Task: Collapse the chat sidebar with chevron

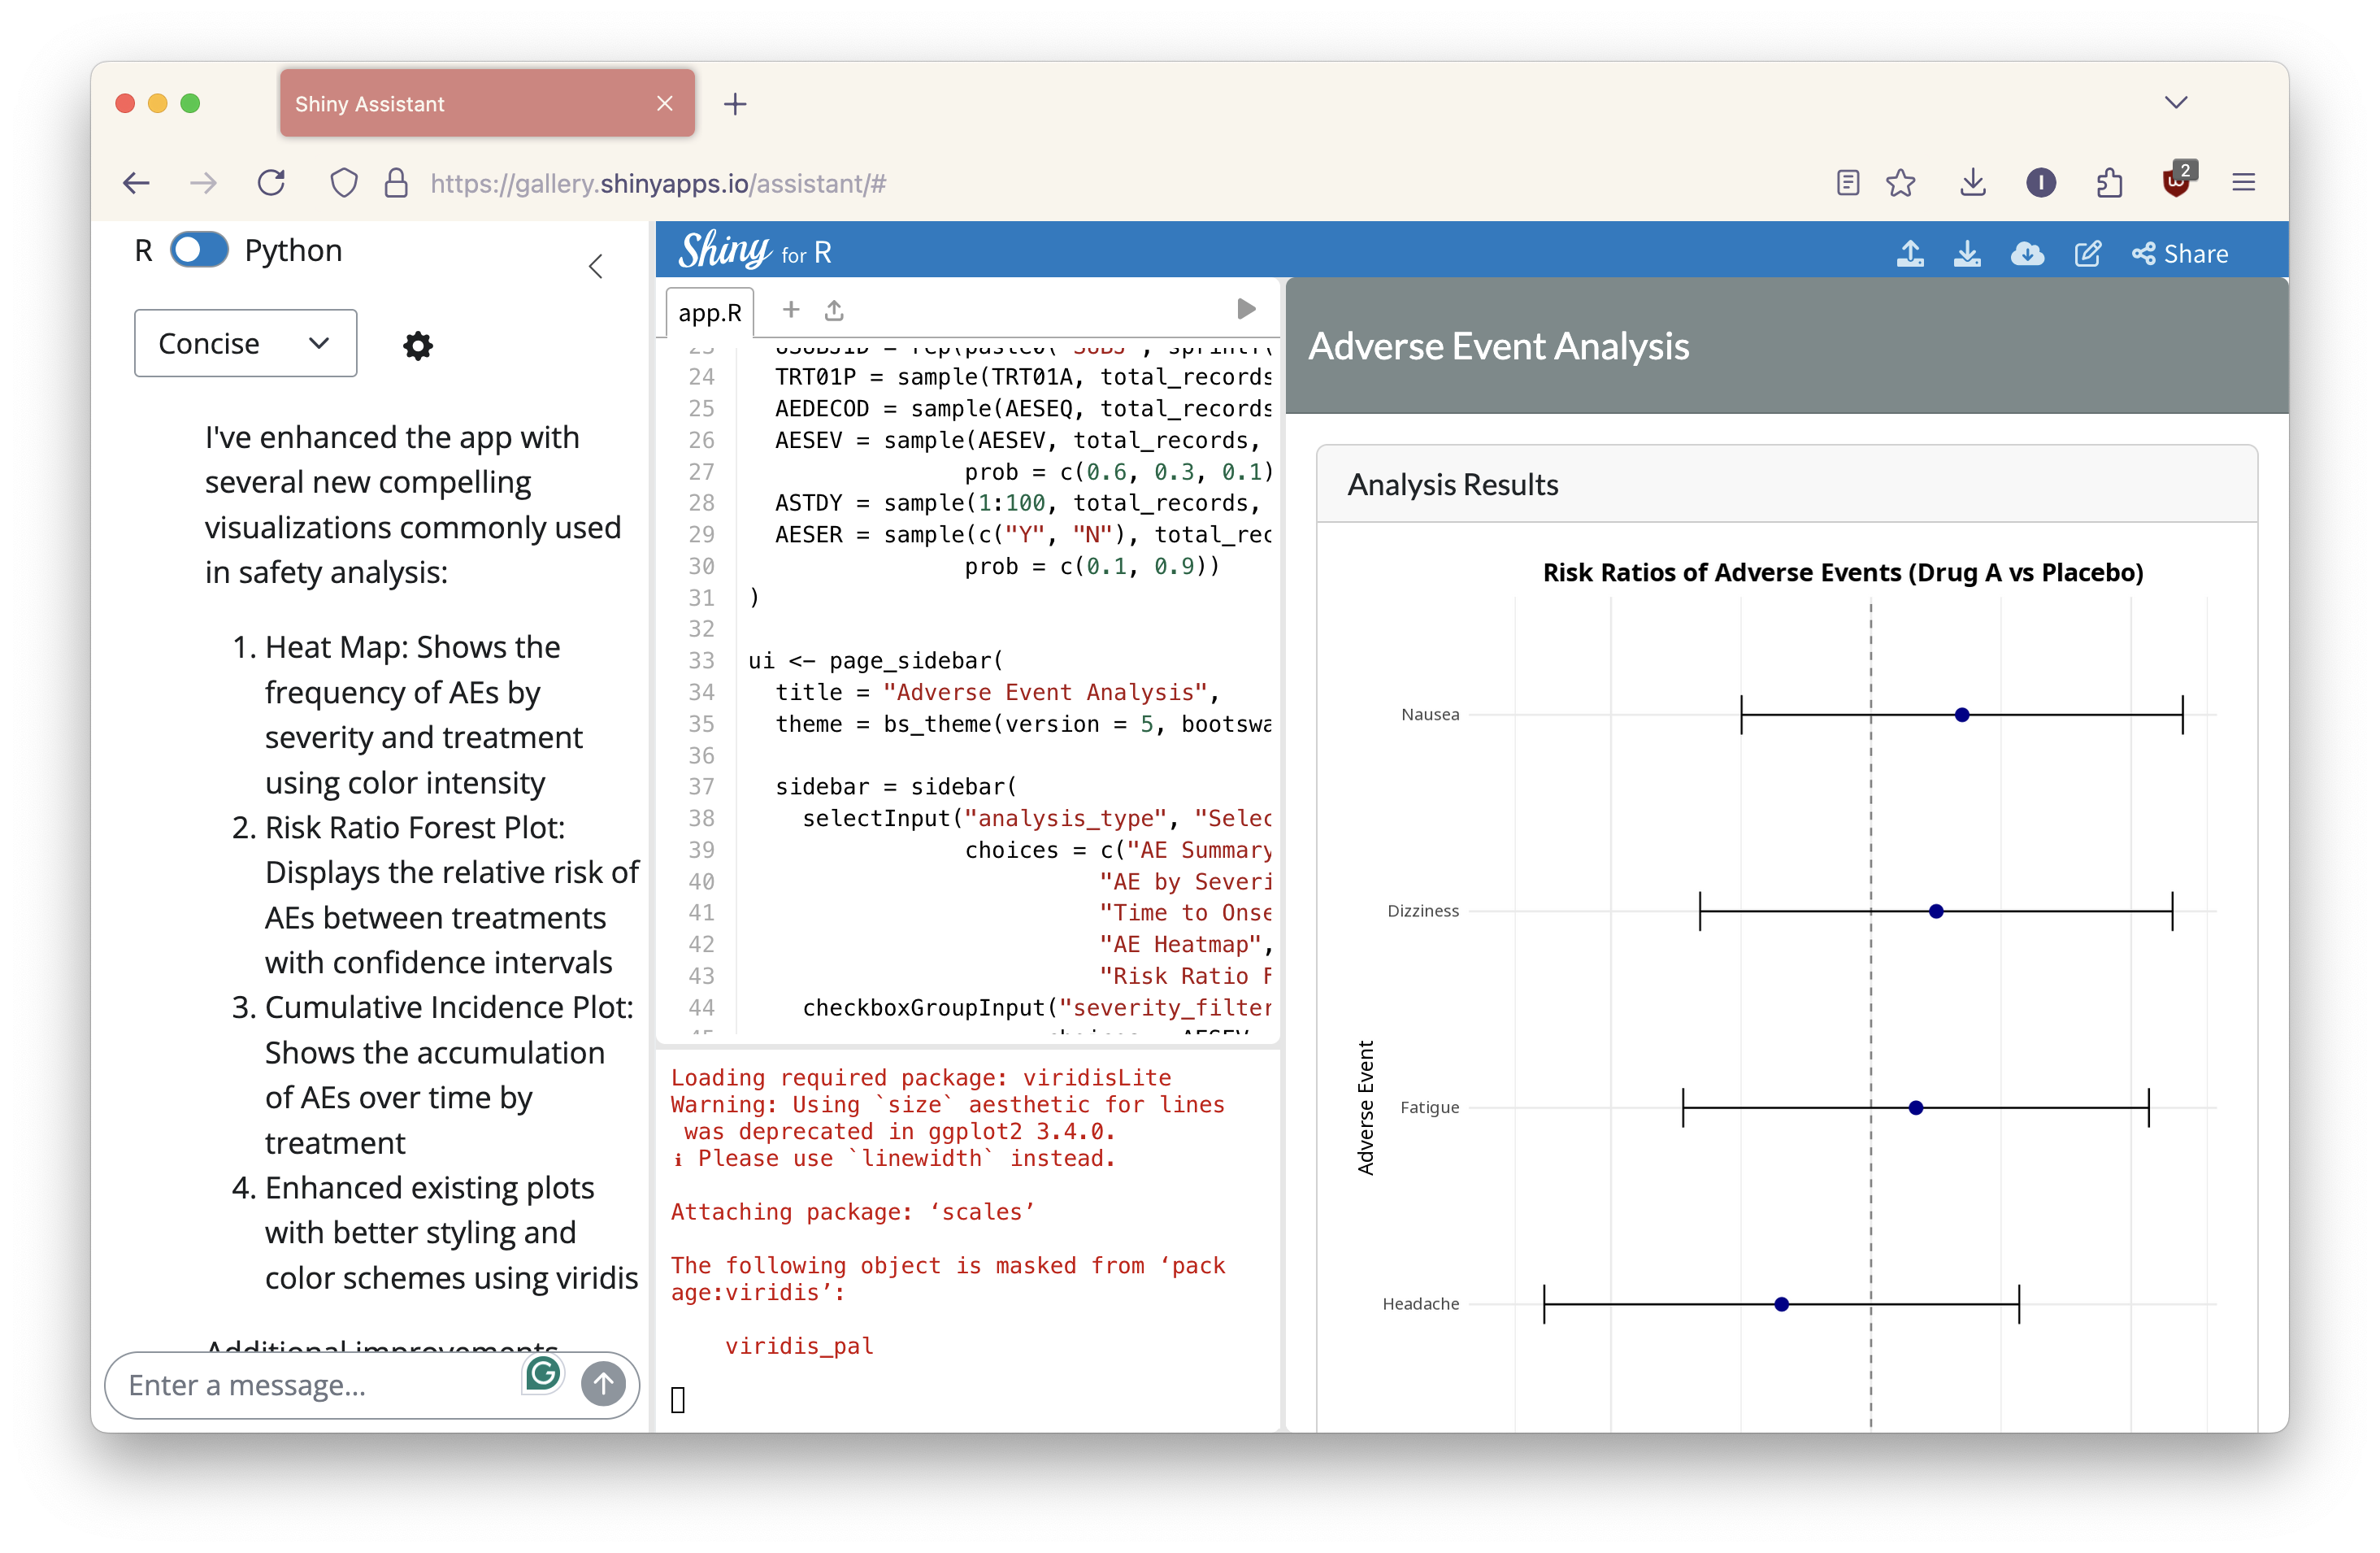Action: tap(596, 266)
